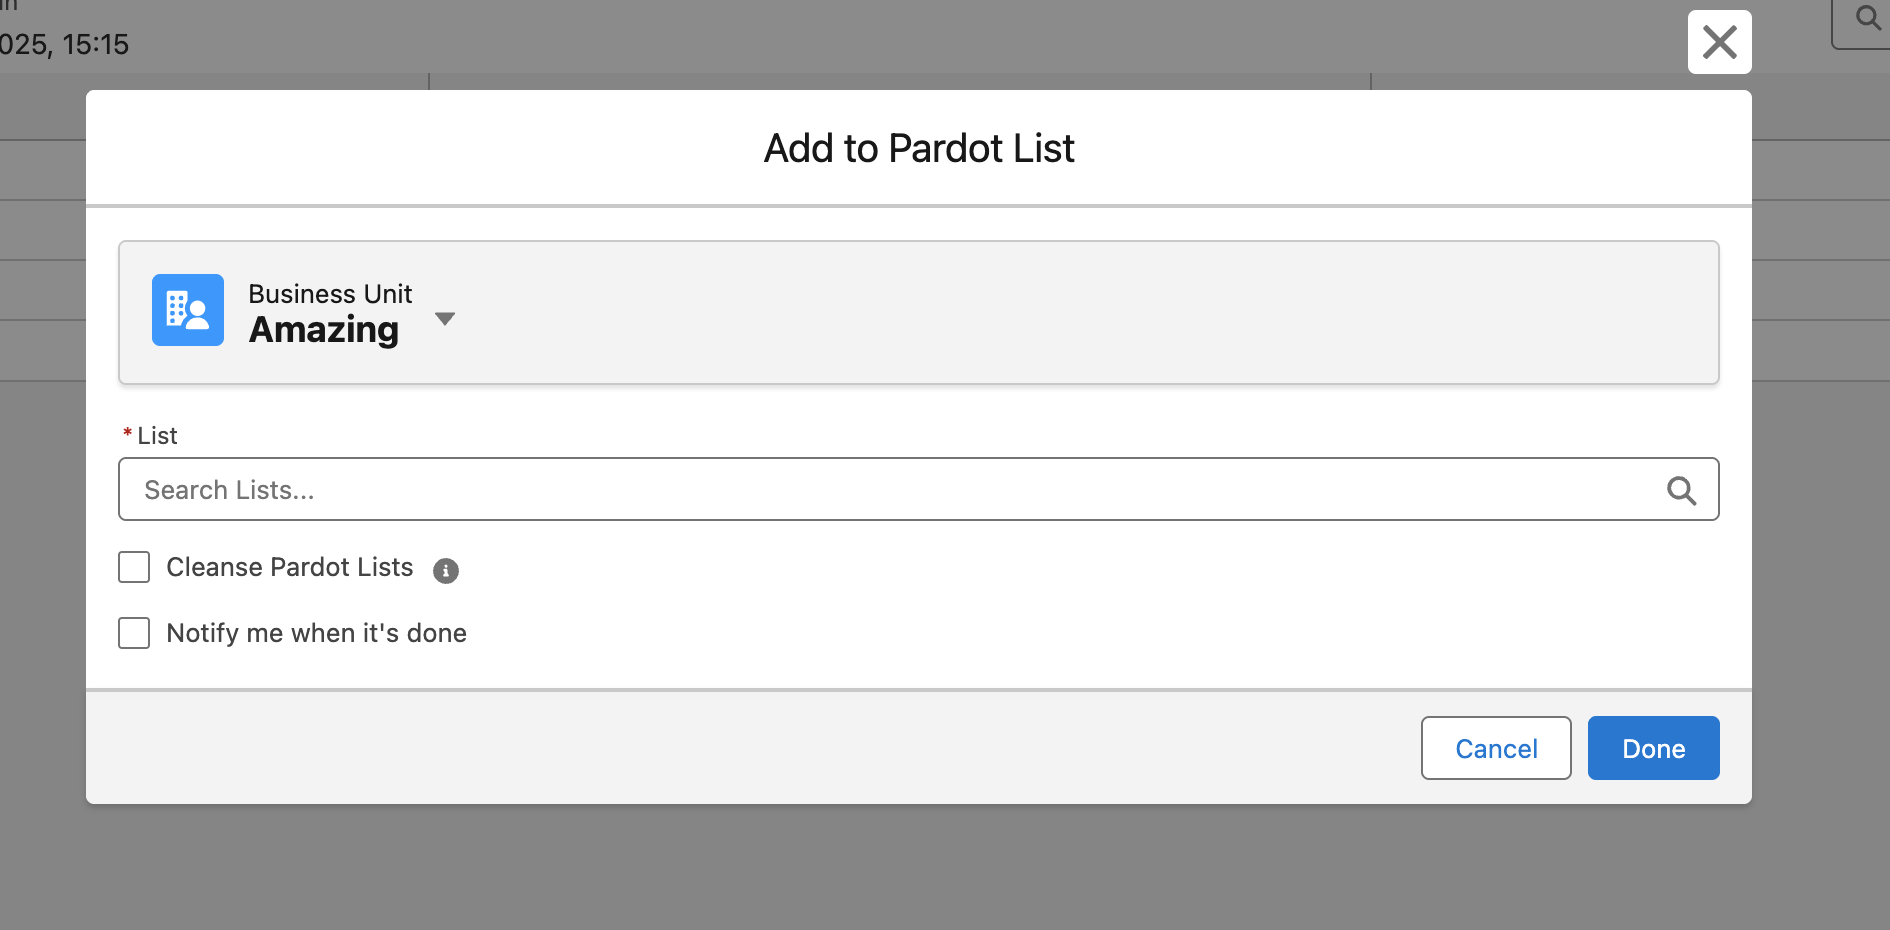
Task: Click the Business Unit label text
Action: click(330, 294)
